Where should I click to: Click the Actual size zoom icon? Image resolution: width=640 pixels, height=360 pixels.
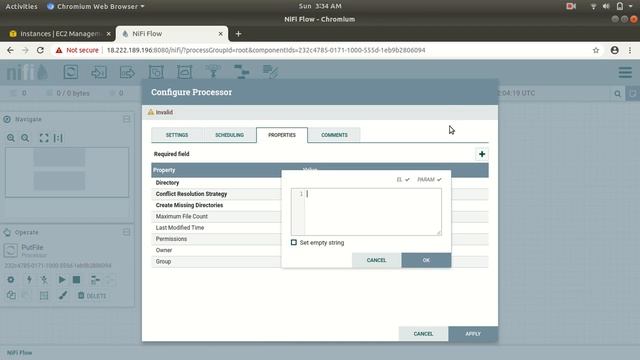coord(58,138)
